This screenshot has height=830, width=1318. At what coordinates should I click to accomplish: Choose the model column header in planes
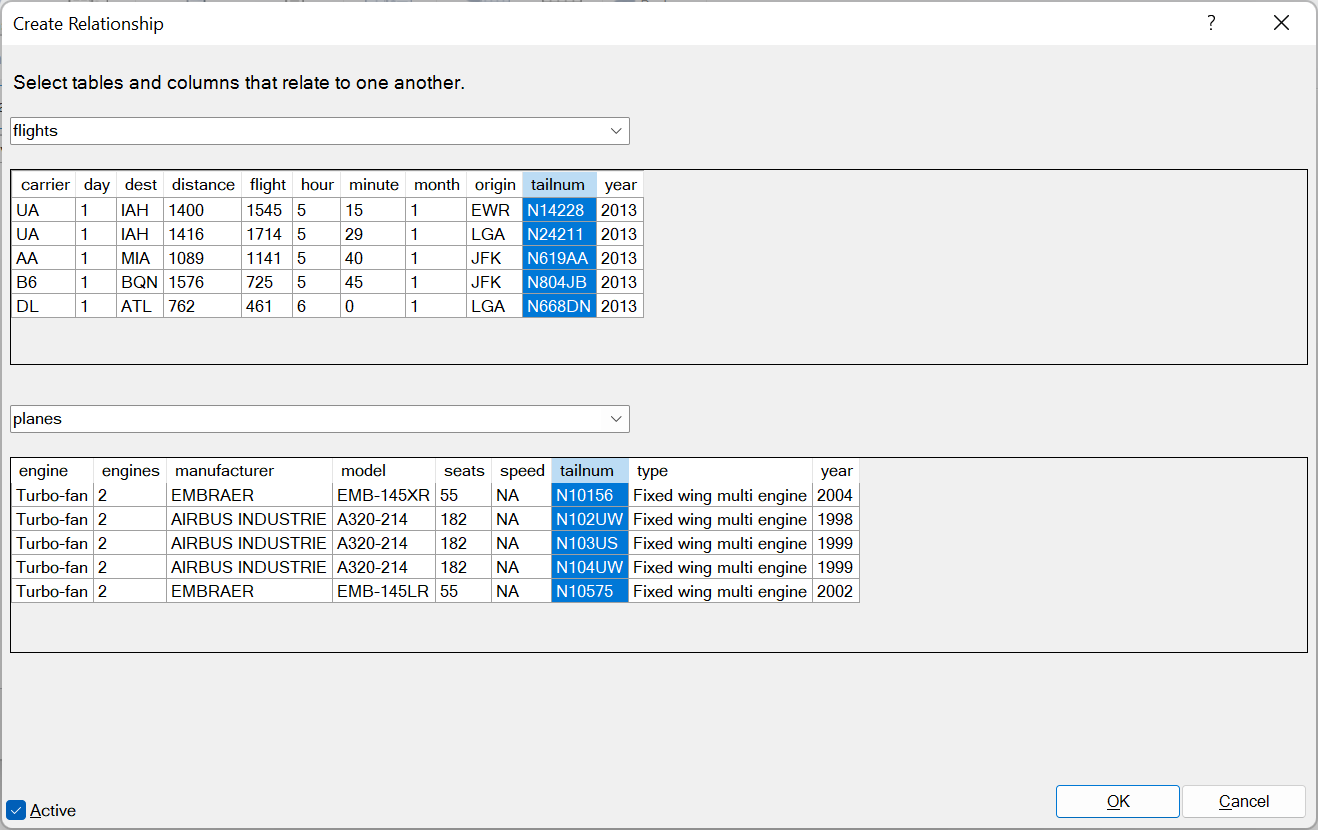click(x=363, y=471)
